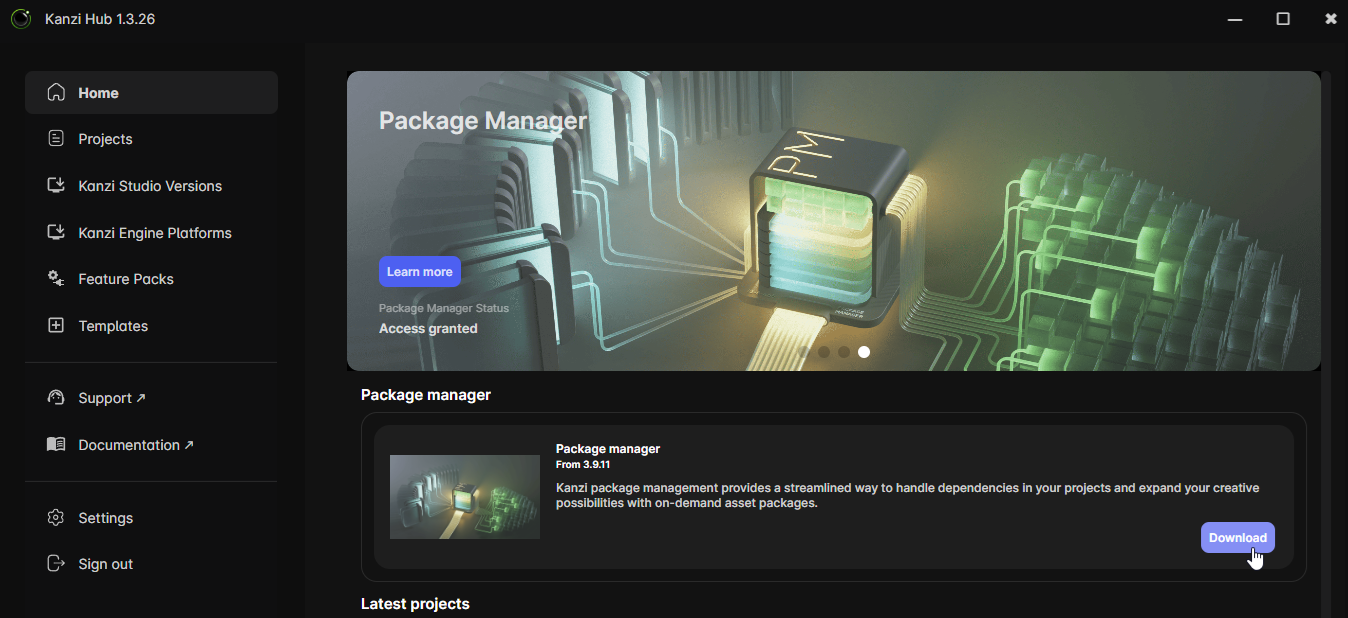Click the Kanzi Hub logo
The width and height of the screenshot is (1348, 618).
click(x=21, y=18)
